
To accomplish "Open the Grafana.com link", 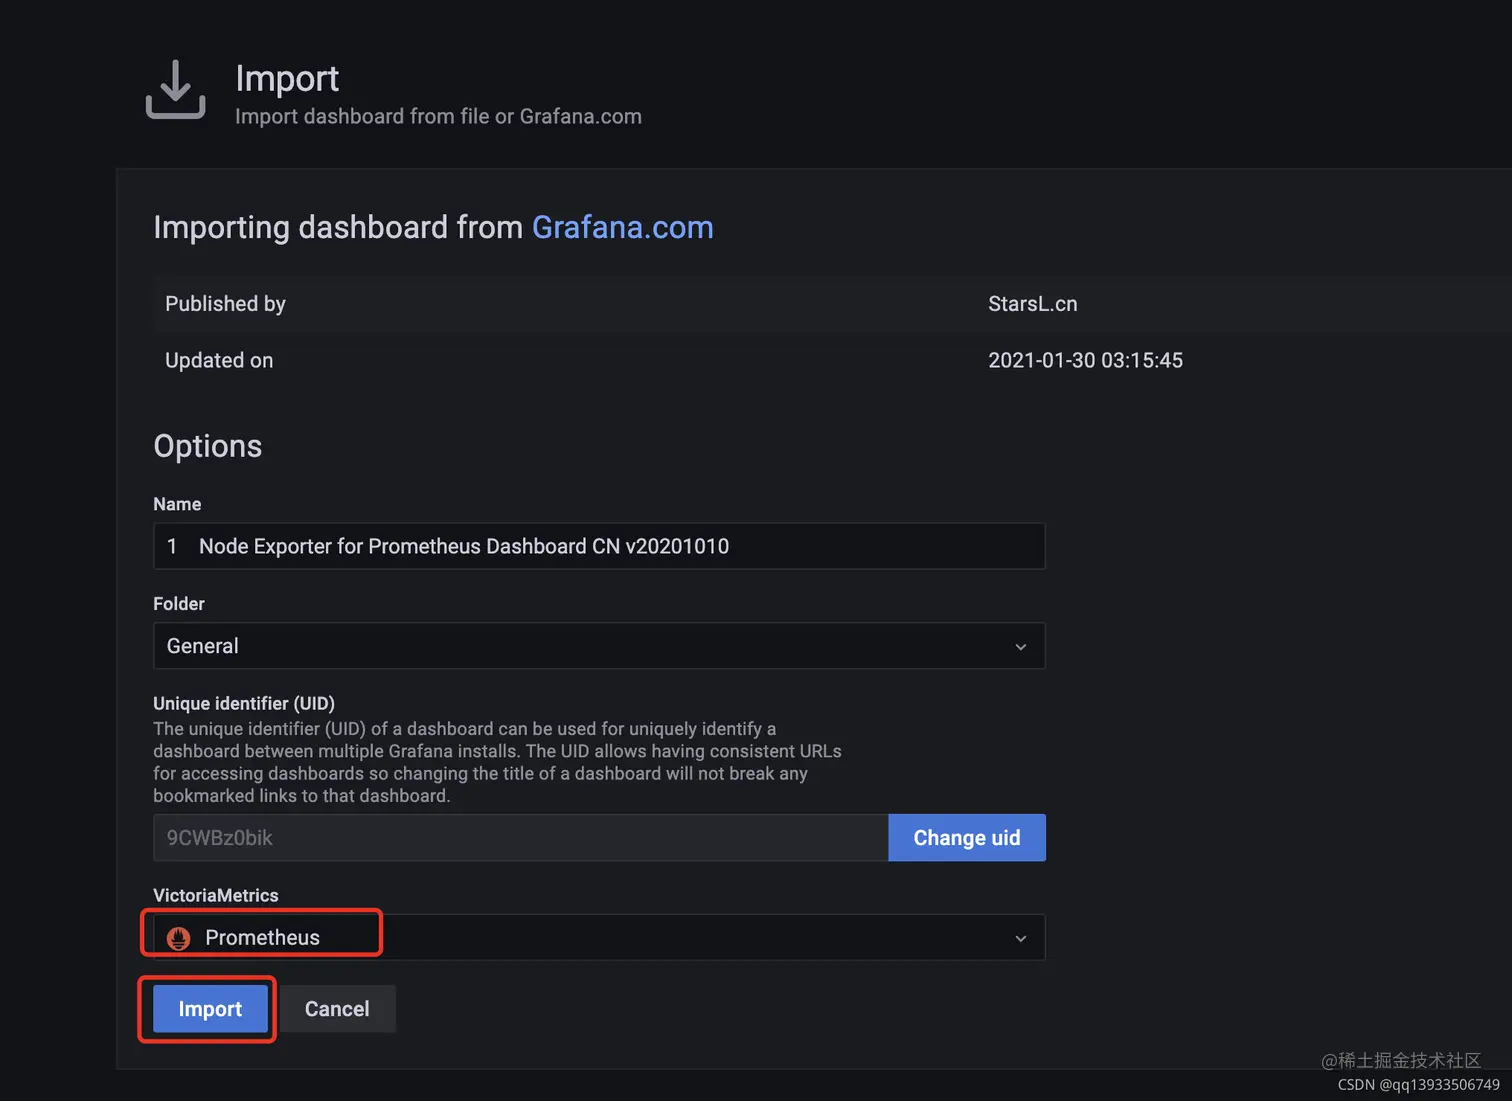I will pos(622,227).
